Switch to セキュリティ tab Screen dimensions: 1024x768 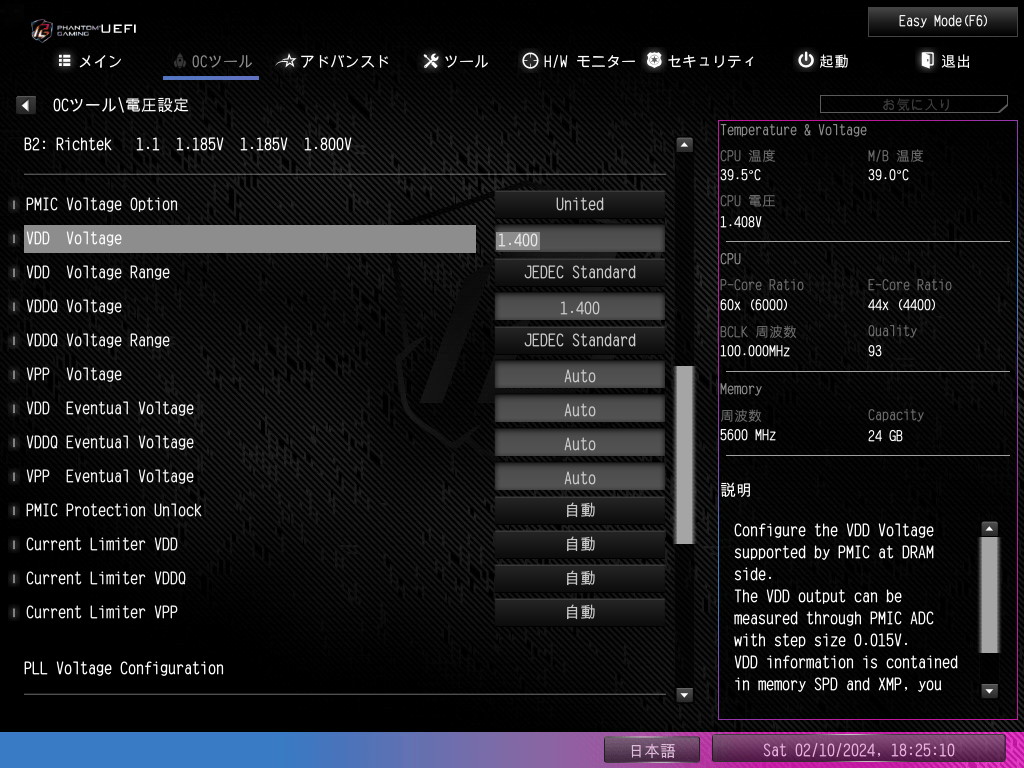700,61
